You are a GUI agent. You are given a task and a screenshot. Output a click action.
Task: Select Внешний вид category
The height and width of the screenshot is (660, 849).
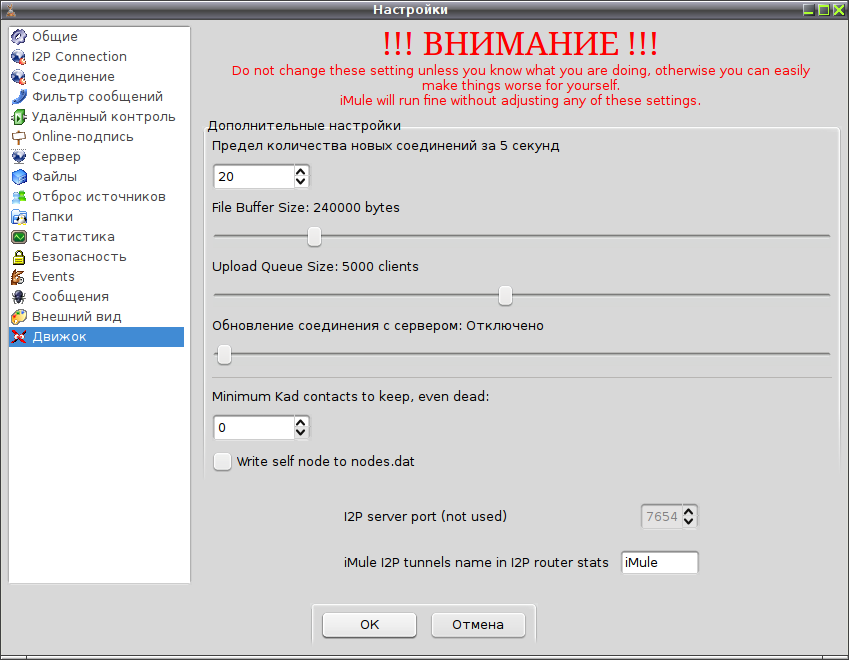pos(96,317)
